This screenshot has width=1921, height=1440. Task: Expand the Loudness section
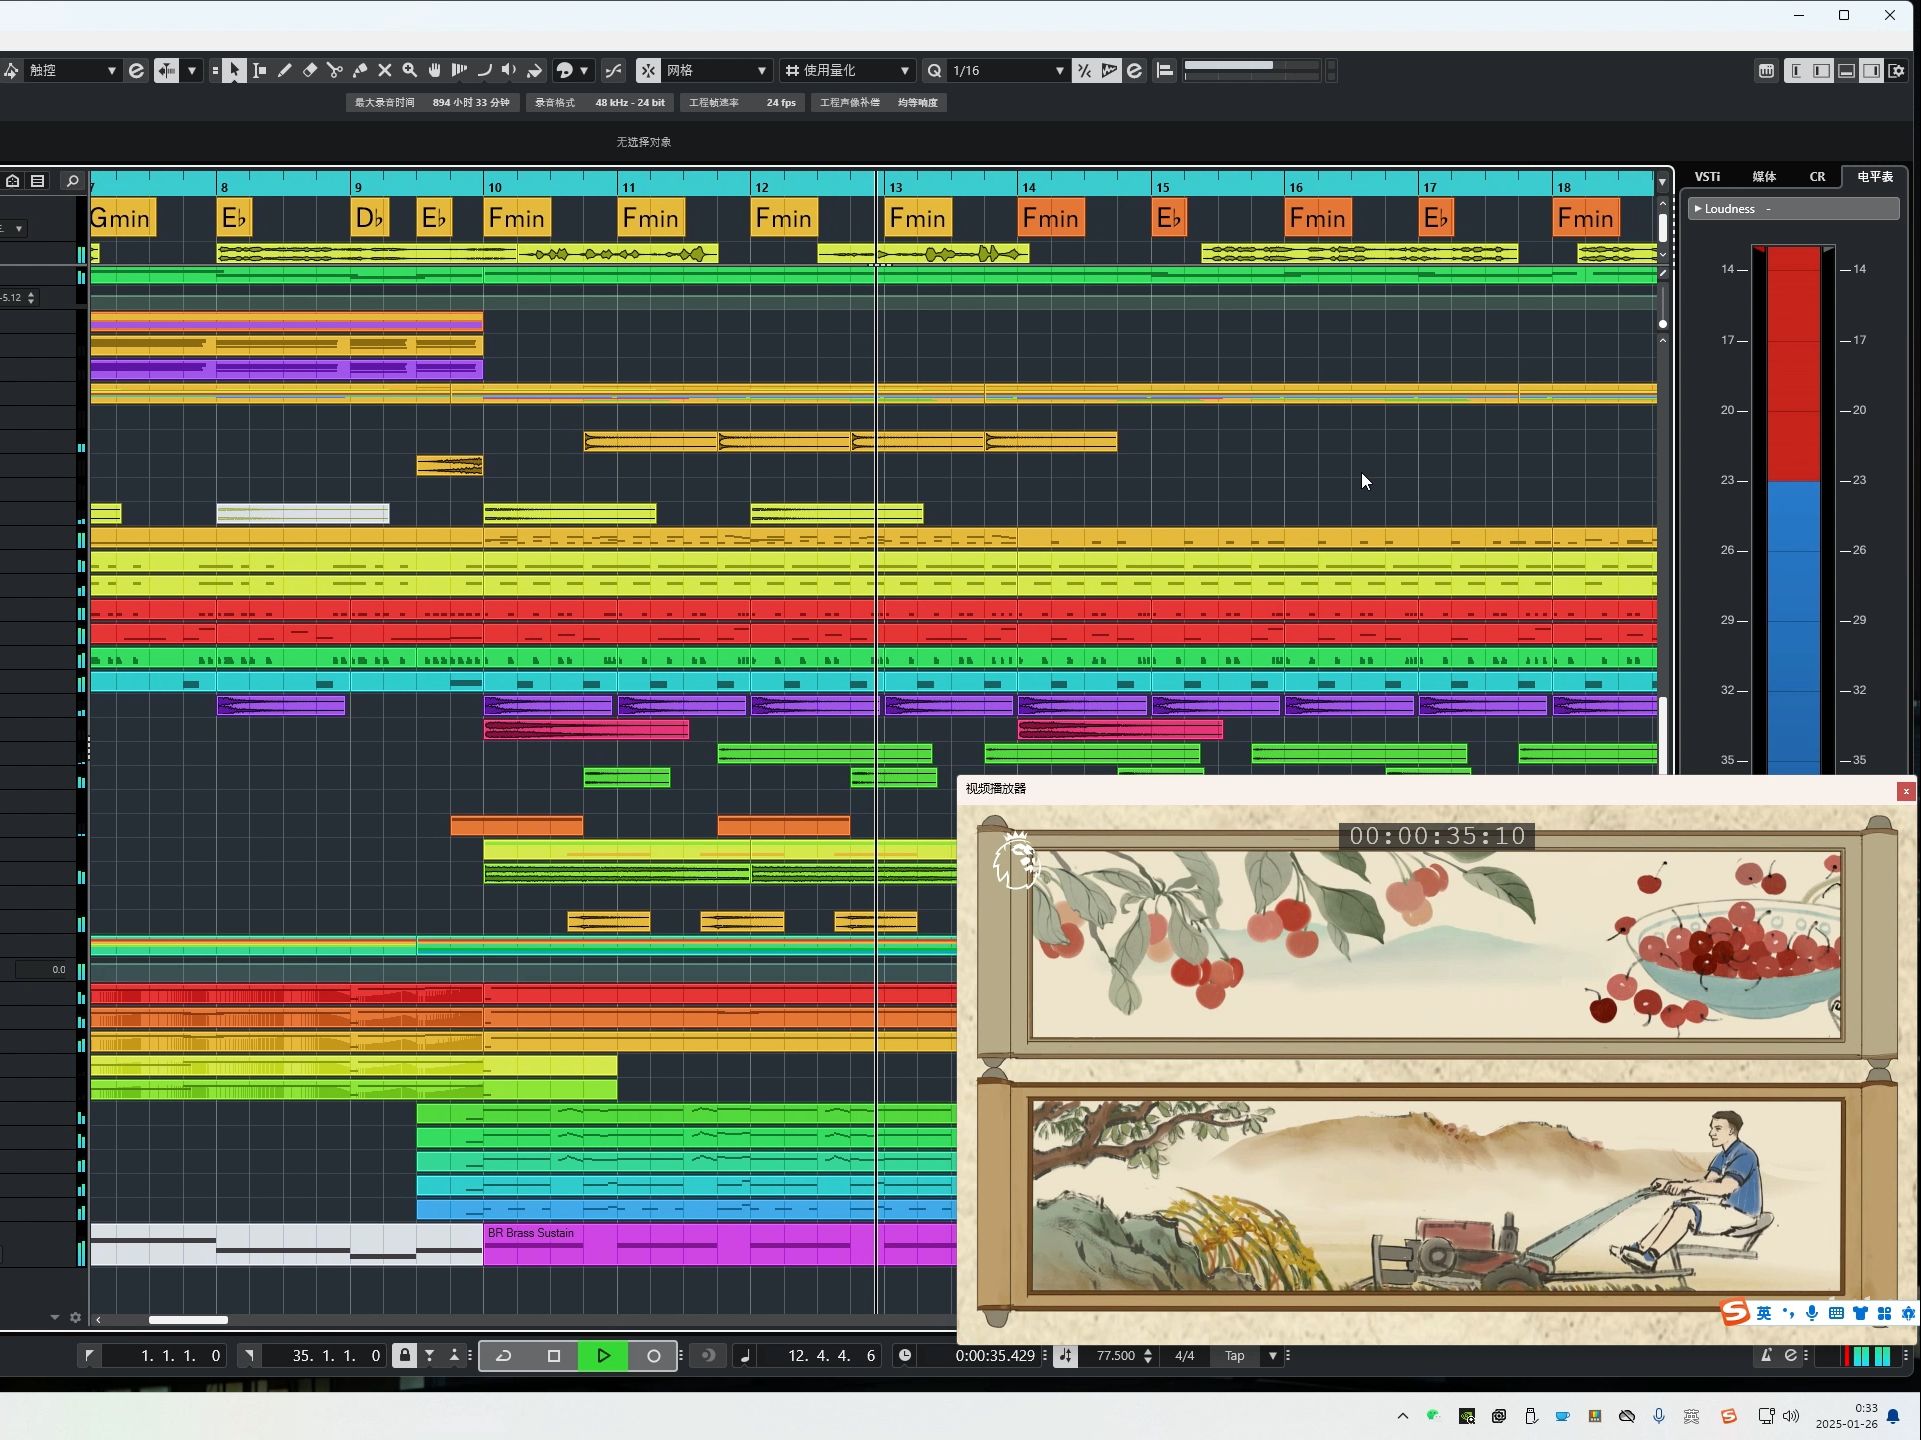point(1697,208)
